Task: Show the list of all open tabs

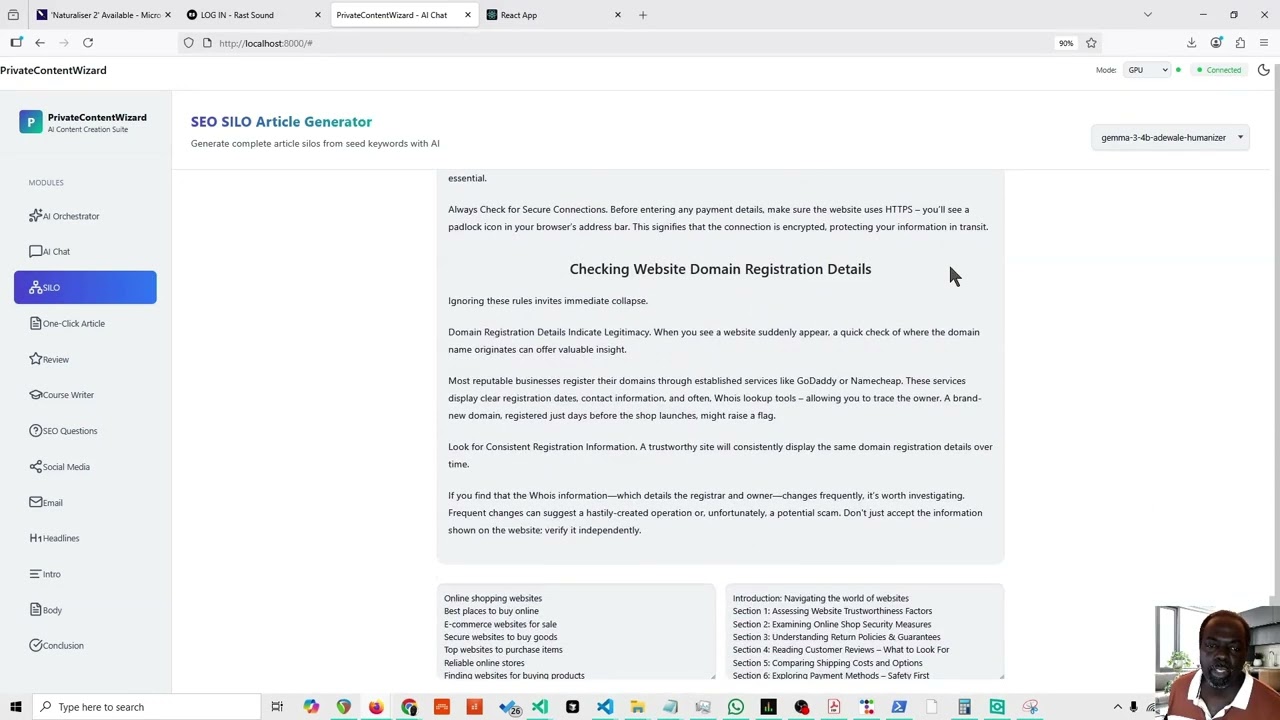Action: [x=1148, y=15]
